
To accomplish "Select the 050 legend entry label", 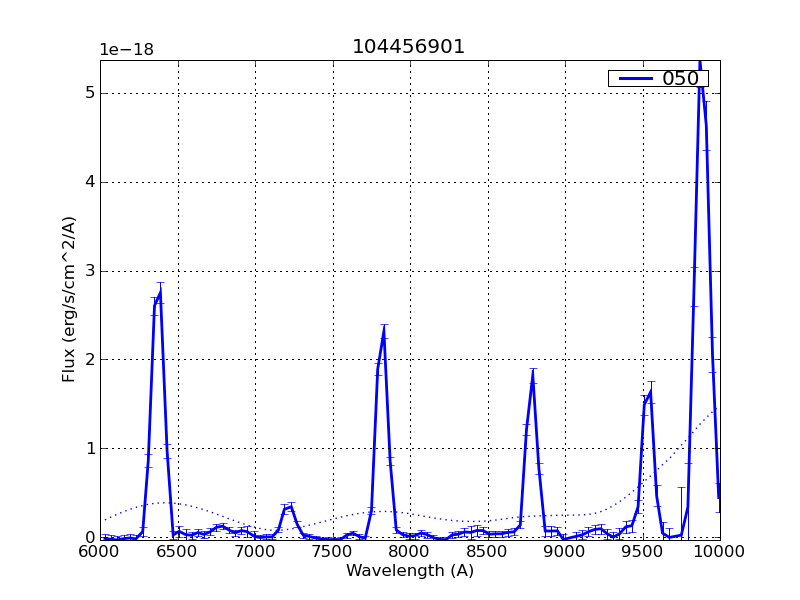I will click(x=680, y=79).
